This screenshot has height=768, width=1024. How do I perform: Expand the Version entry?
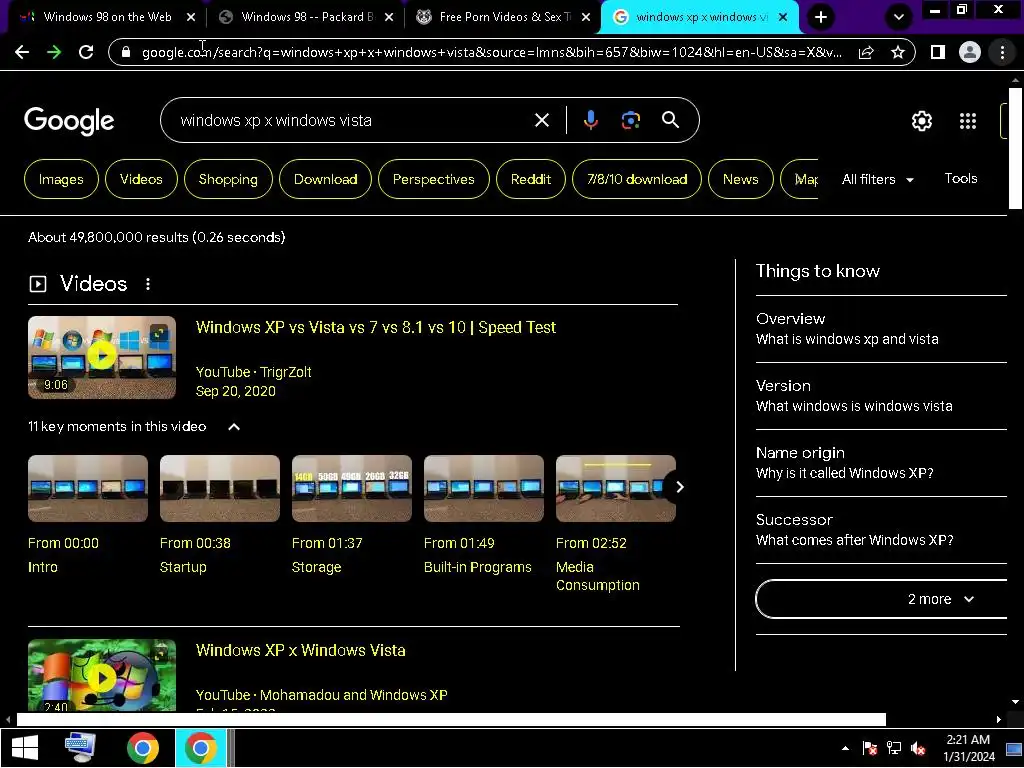pos(881,396)
